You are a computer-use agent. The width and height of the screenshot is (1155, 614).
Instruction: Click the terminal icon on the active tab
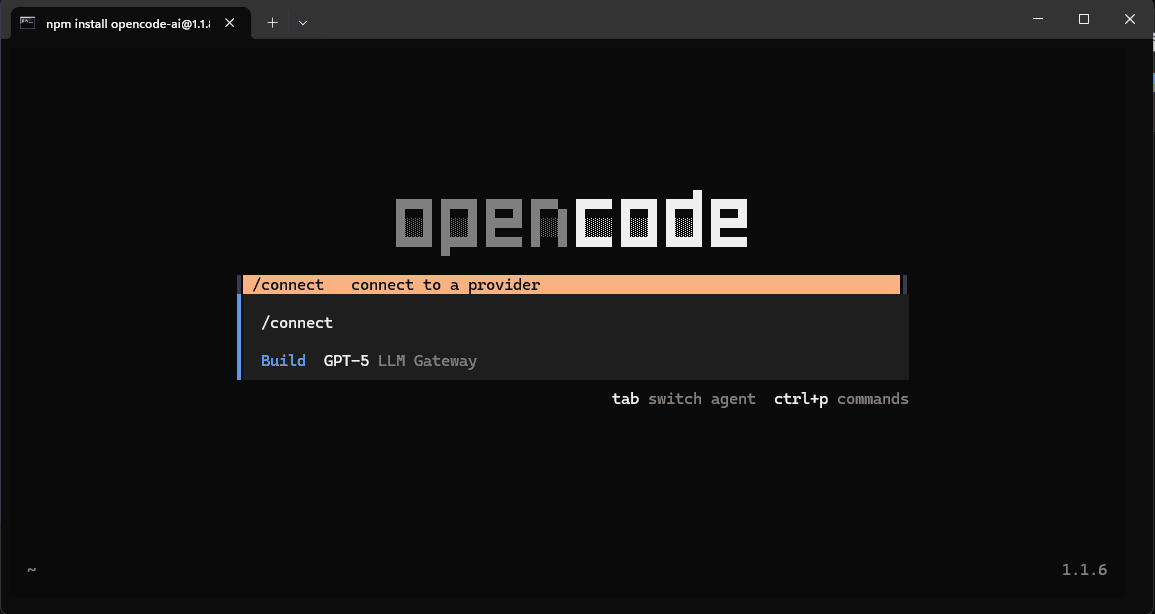[x=26, y=22]
